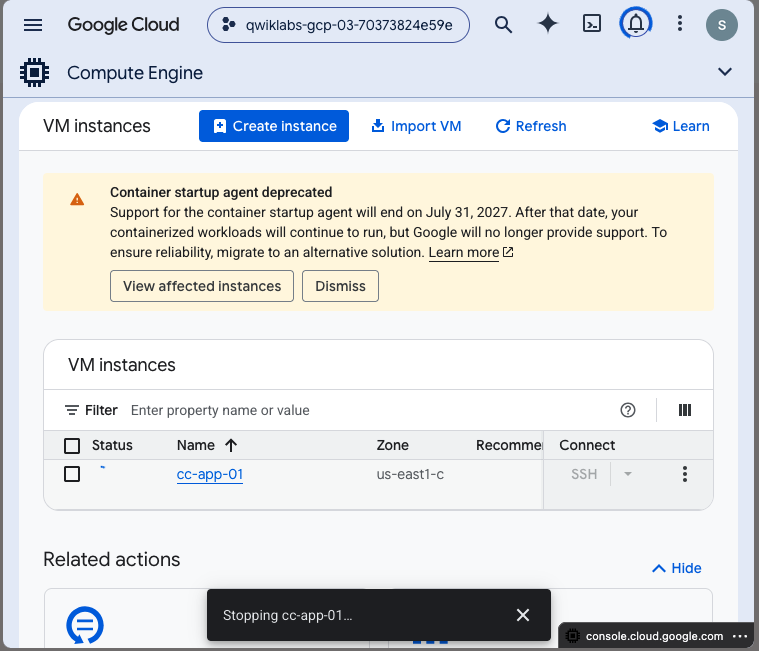This screenshot has width=759, height=651.
Task: Hide the Related actions section
Action: pyautogui.click(x=677, y=568)
